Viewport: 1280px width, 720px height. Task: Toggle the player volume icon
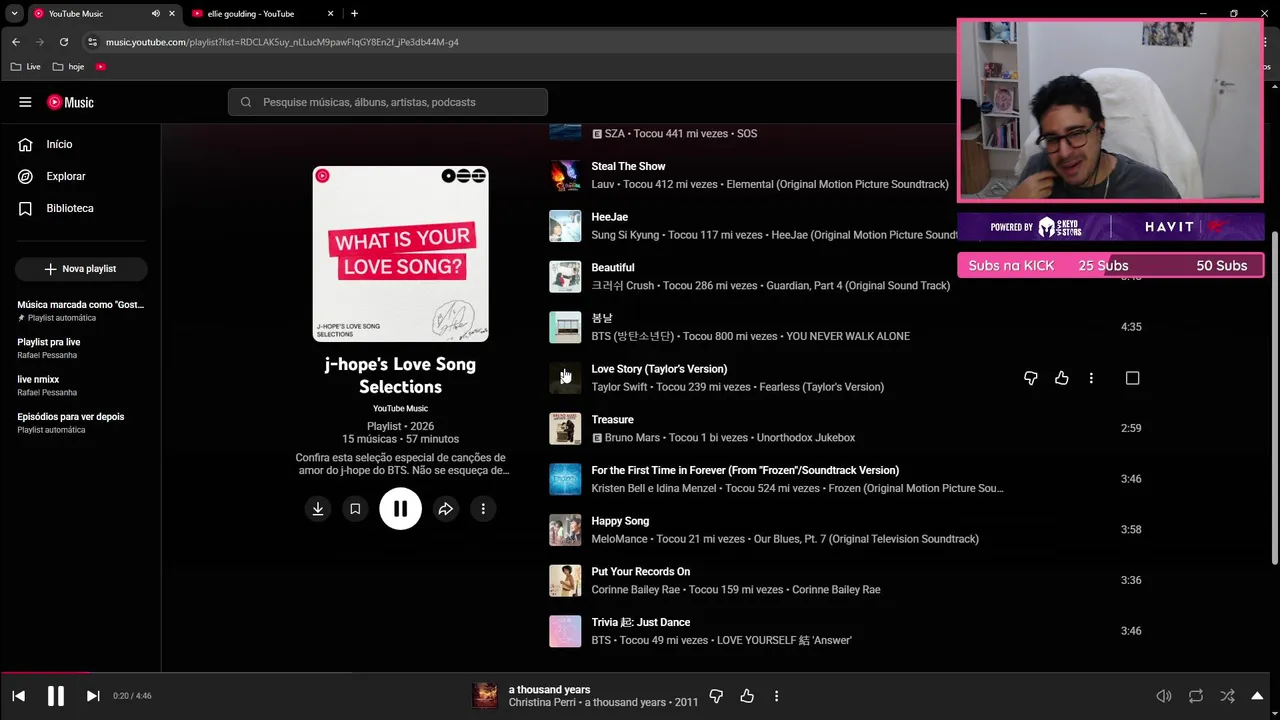pos(1164,696)
